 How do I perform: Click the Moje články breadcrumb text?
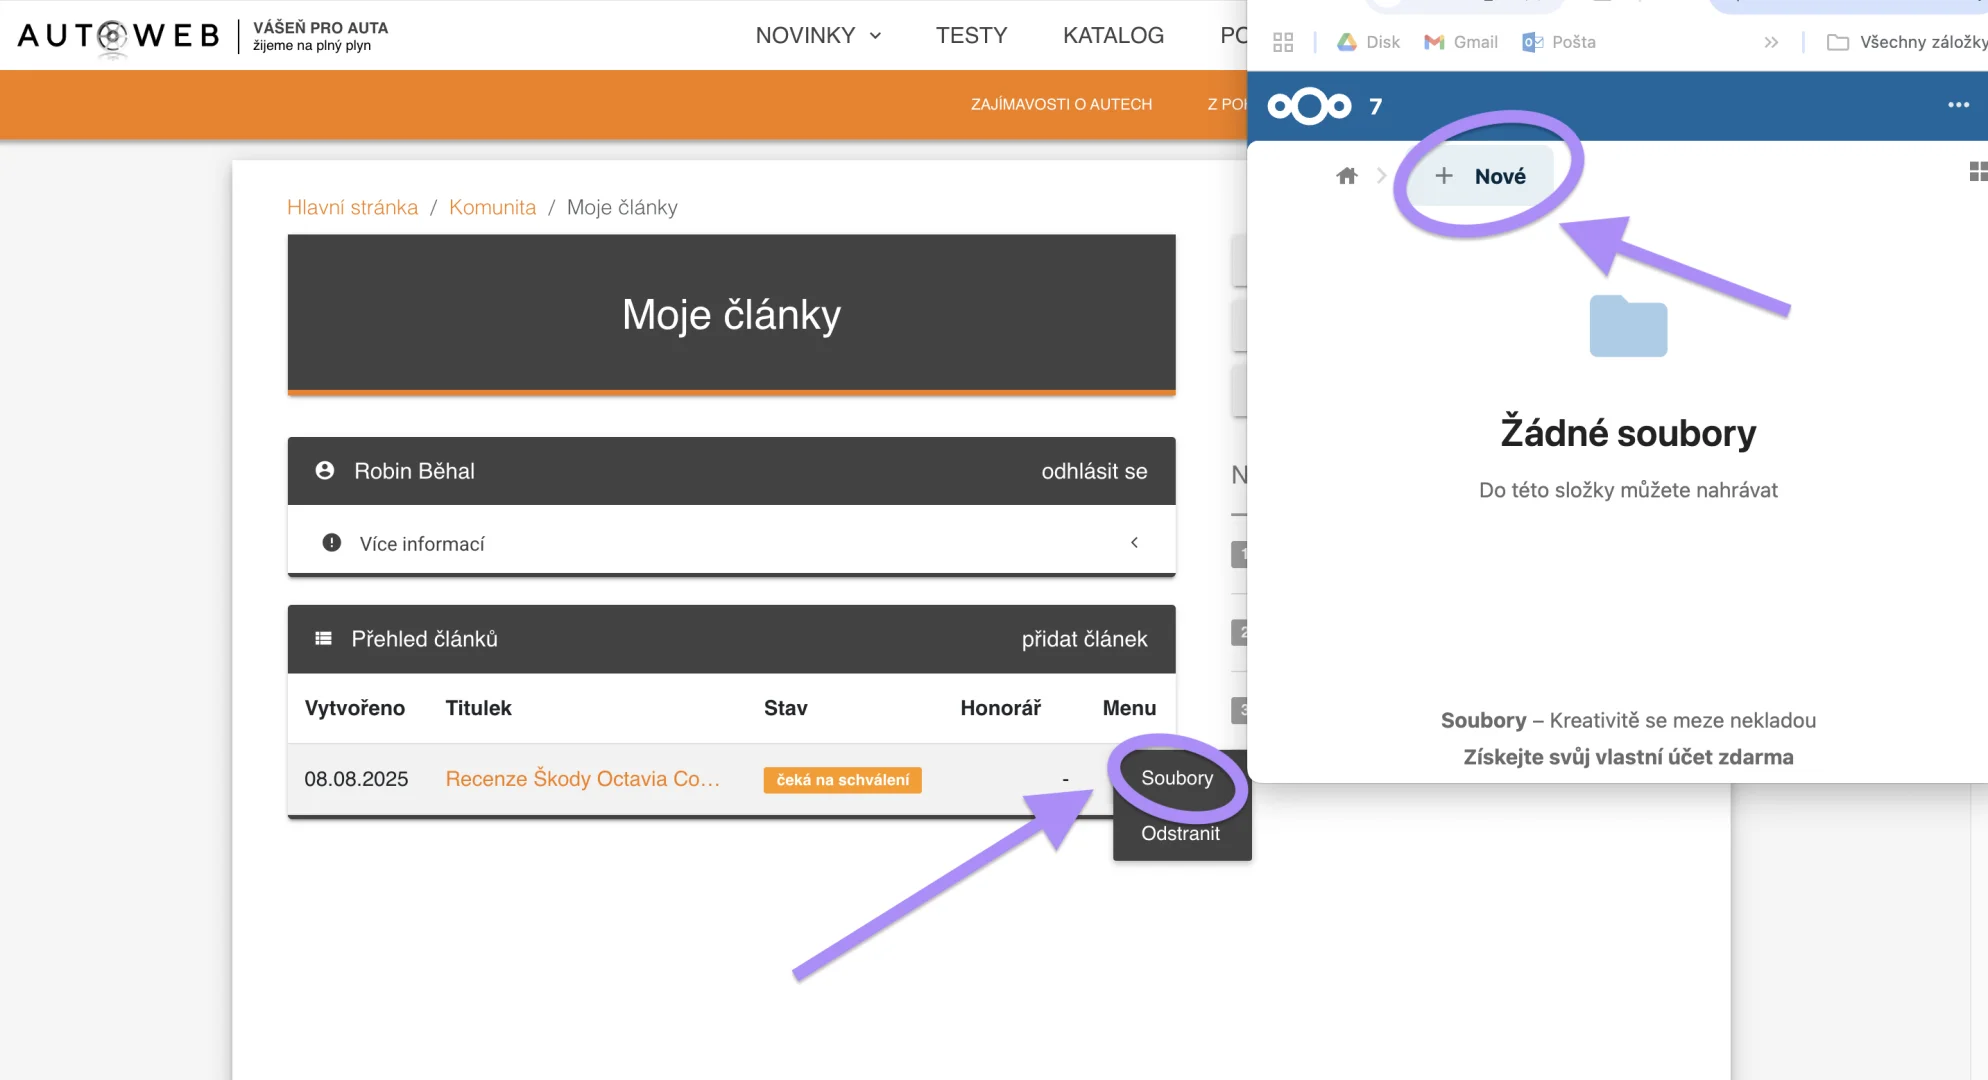[622, 207]
